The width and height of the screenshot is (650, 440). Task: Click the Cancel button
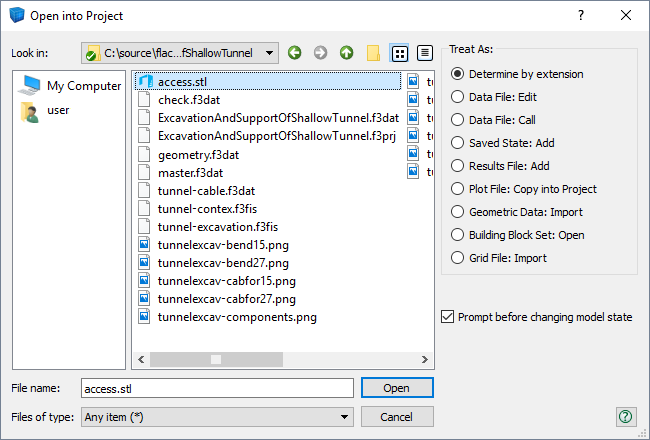pos(396,417)
